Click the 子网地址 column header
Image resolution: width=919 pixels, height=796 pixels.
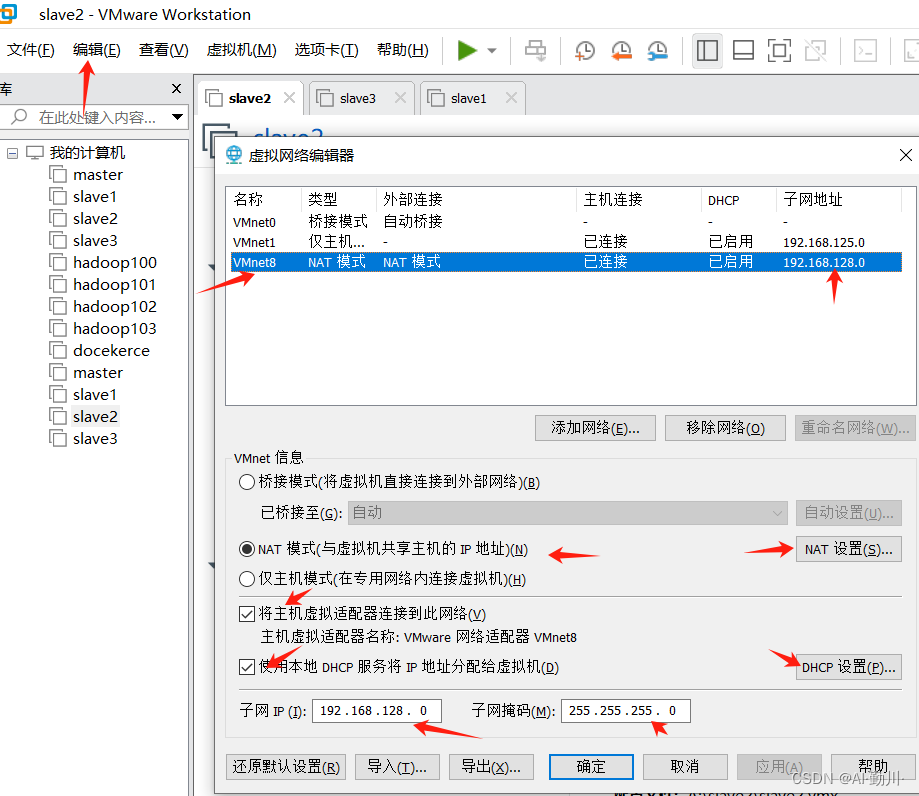click(839, 200)
